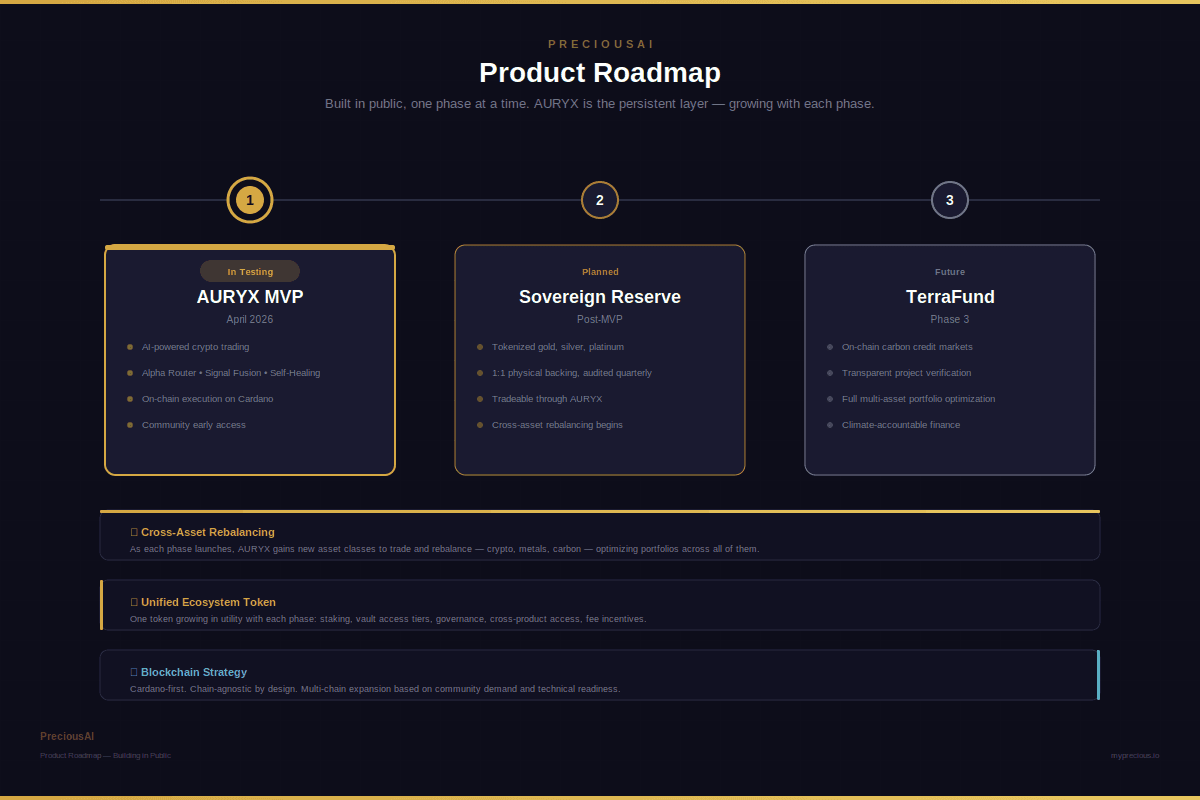Click the Cross-Asset Rebalancing card icon
The width and height of the screenshot is (1200, 800).
click(134, 531)
